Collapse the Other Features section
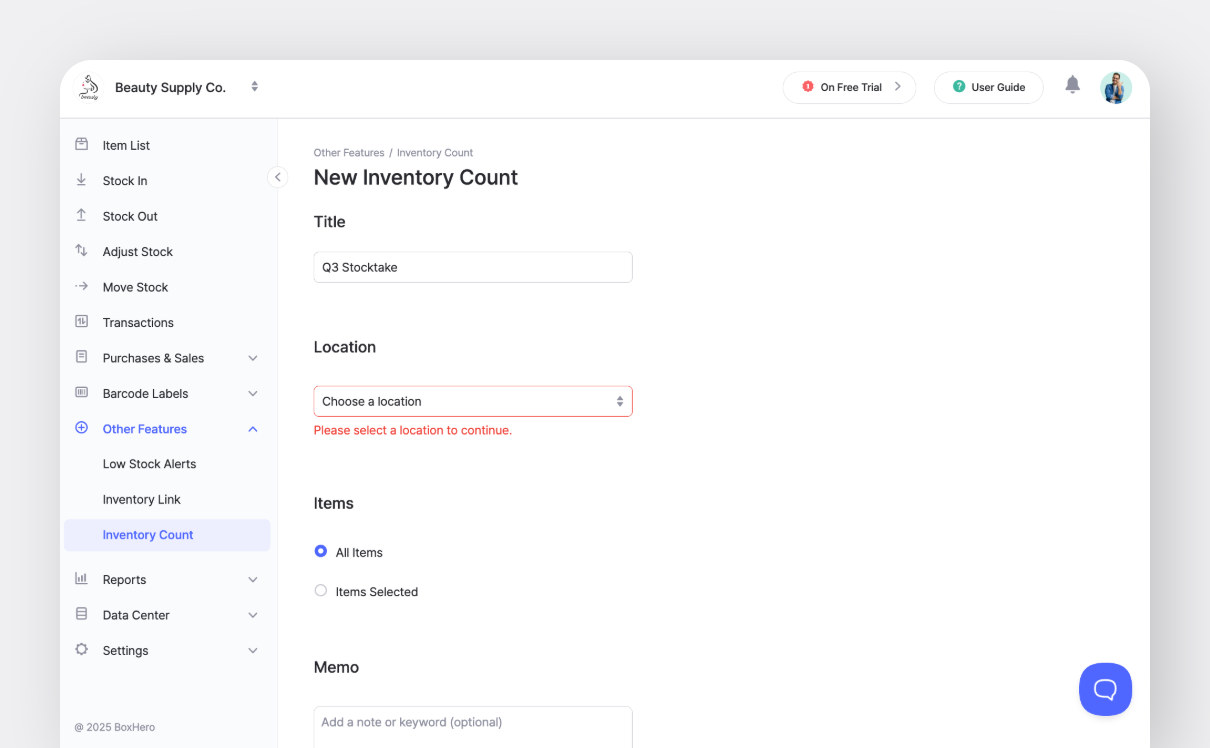1210x748 pixels. click(253, 429)
